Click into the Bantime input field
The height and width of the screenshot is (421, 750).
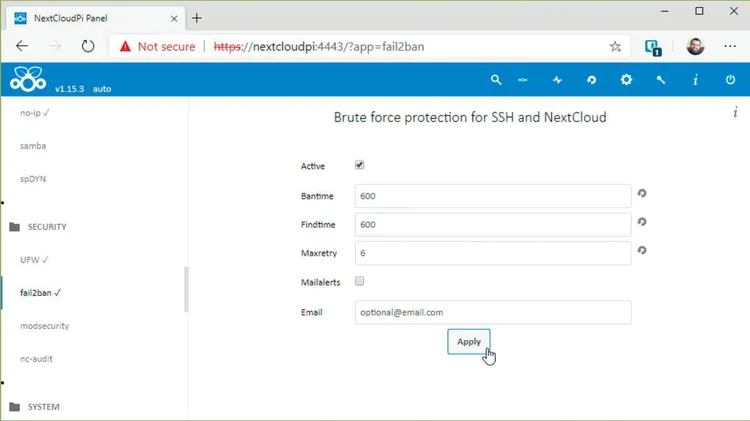coord(493,196)
